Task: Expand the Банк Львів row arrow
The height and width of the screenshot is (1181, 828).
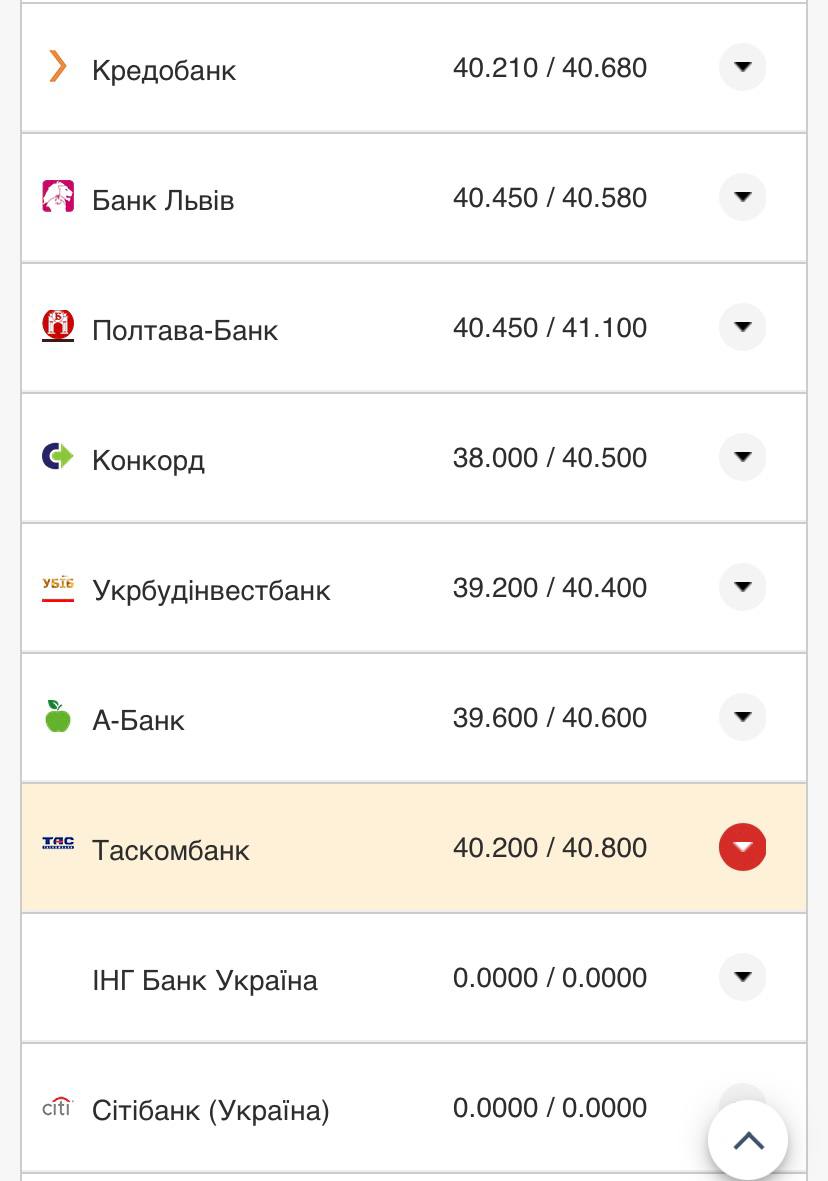Action: click(742, 197)
